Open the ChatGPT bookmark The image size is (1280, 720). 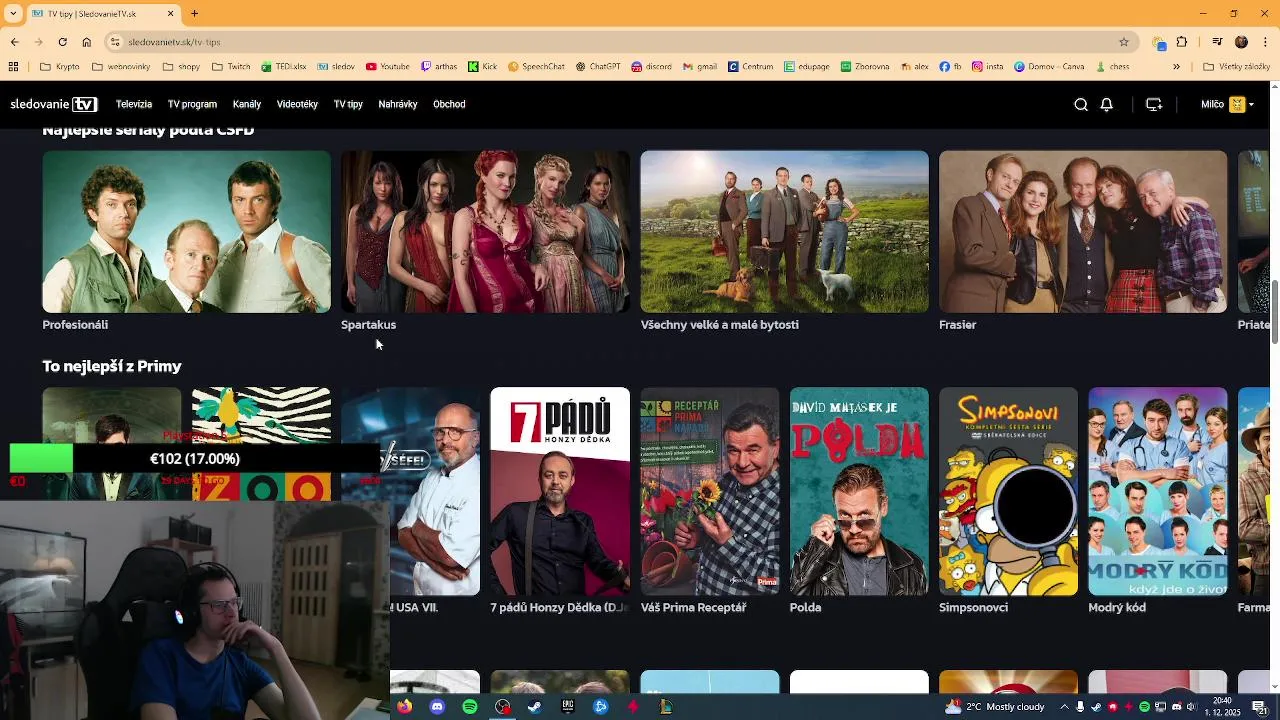click(x=598, y=67)
